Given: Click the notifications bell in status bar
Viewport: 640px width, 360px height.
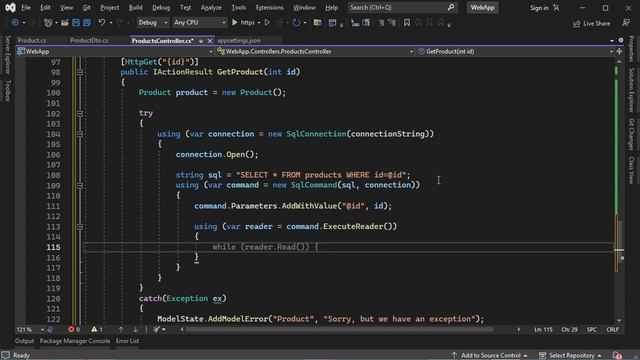Looking at the screenshot, I should click(x=617, y=356).
